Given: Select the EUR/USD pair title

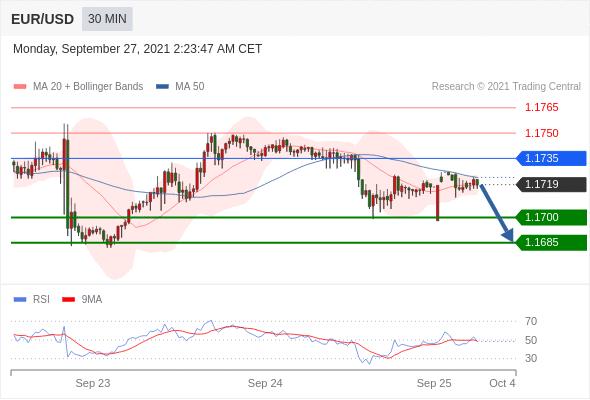Looking at the screenshot, I should (43, 19).
